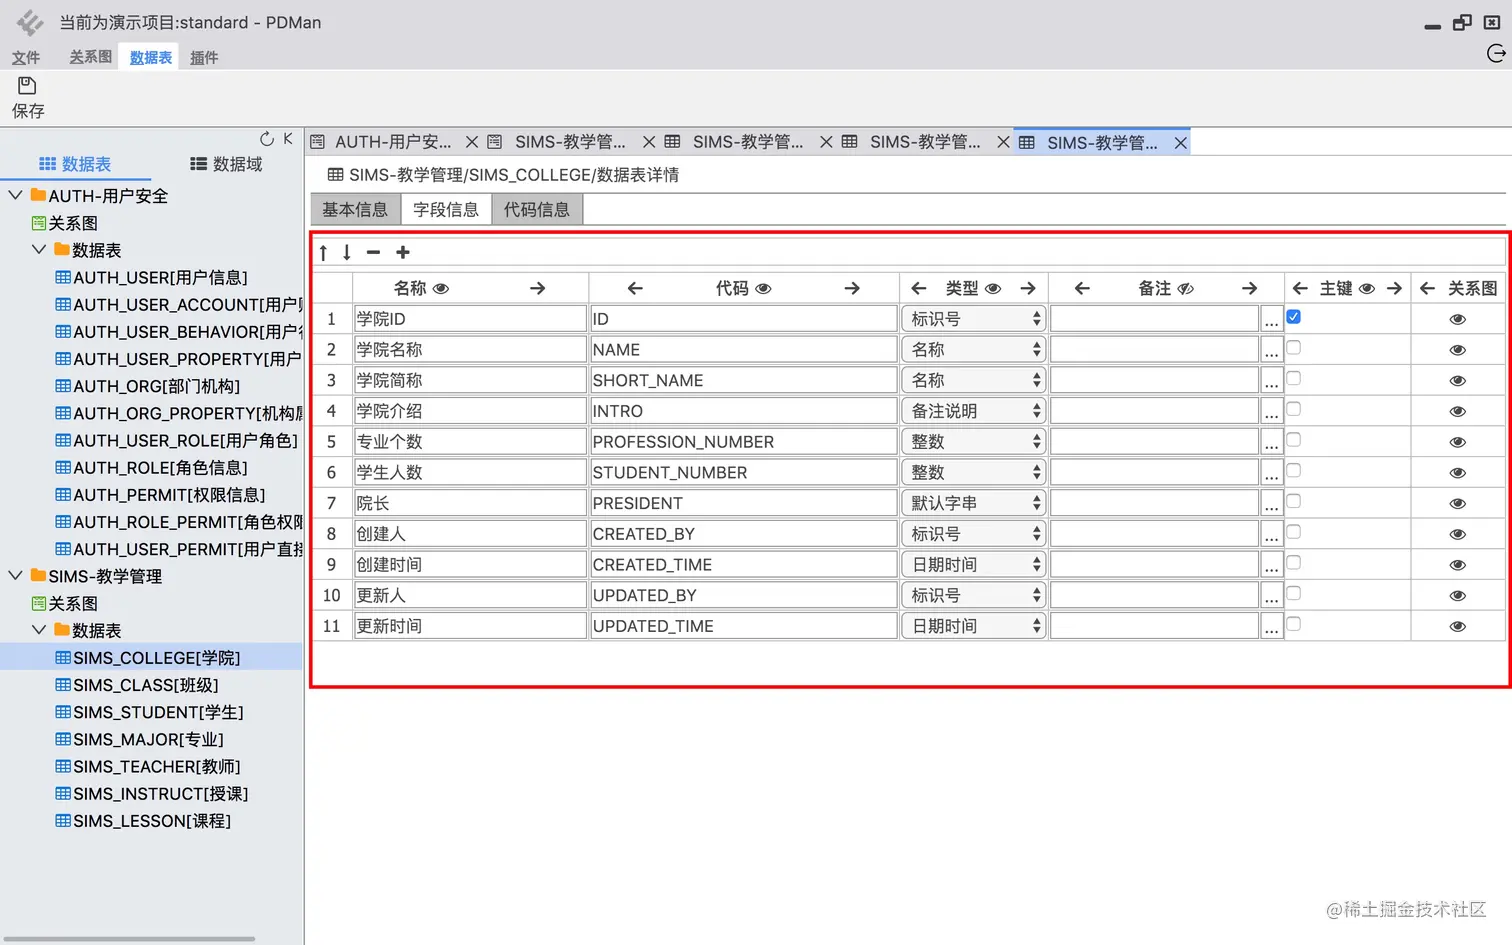
Task: Collapse the SIMS-教学管理 tree node
Action: pos(15,575)
